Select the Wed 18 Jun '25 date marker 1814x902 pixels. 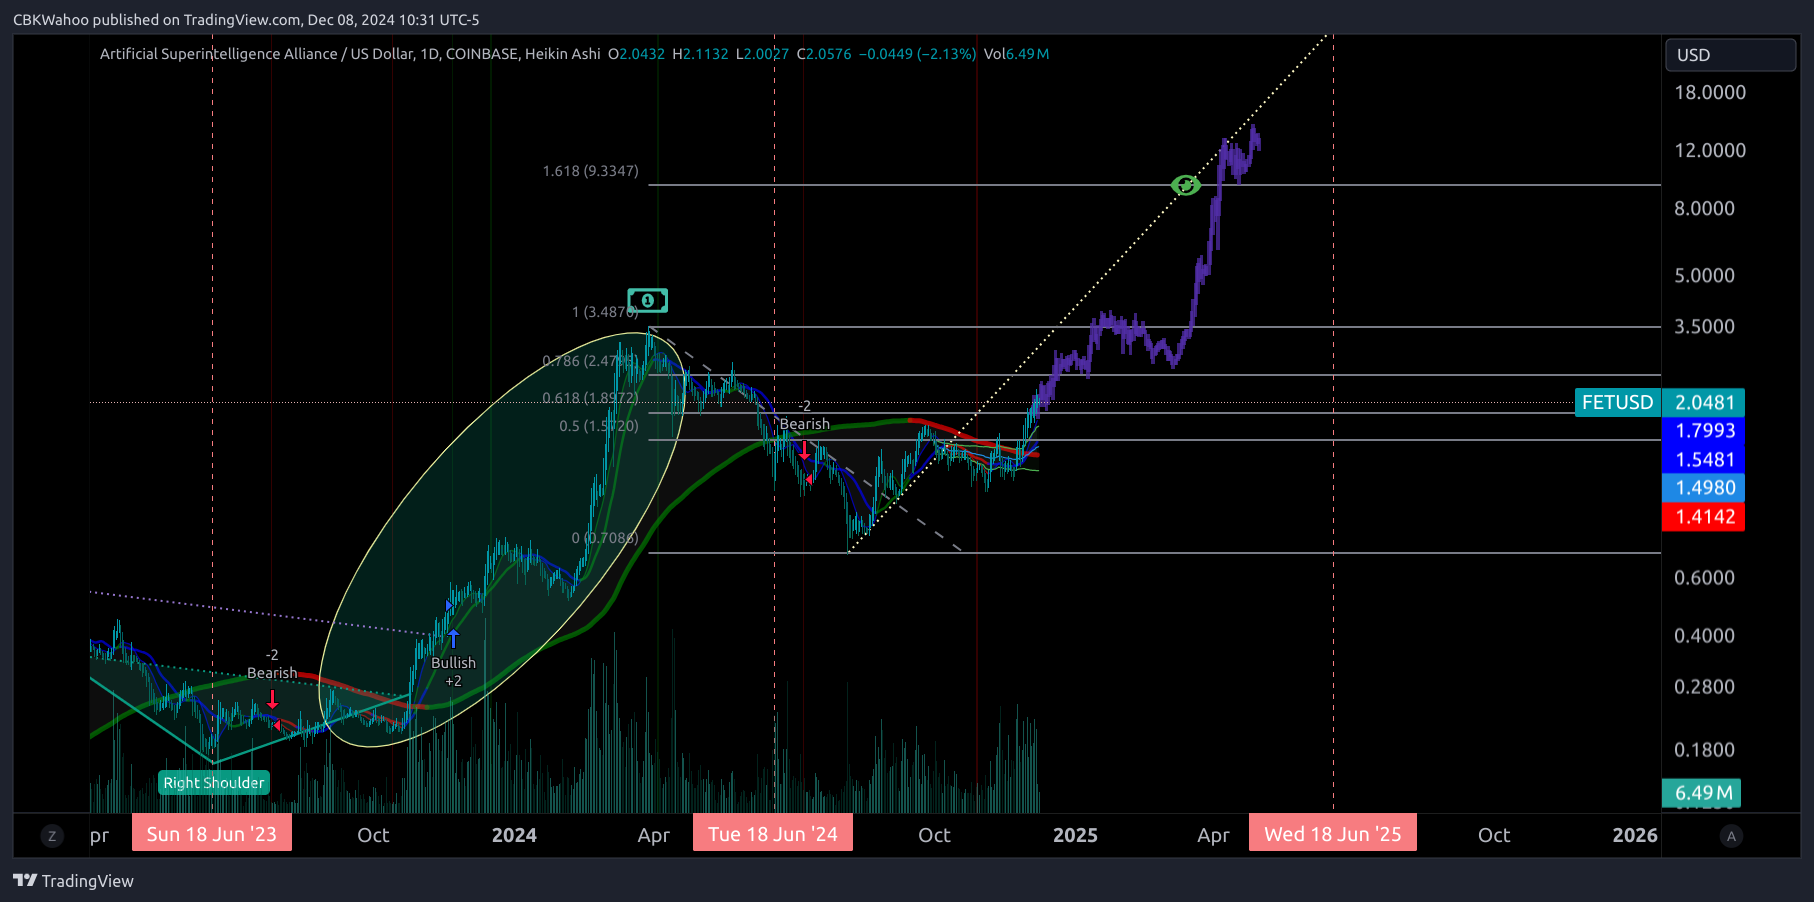pos(1333,834)
